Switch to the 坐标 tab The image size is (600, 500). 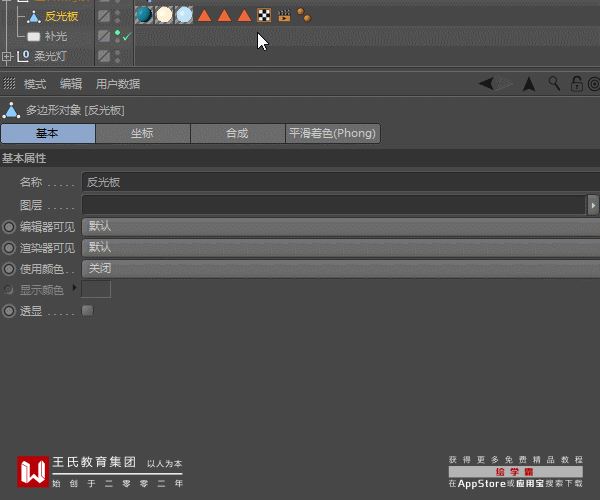click(143, 134)
